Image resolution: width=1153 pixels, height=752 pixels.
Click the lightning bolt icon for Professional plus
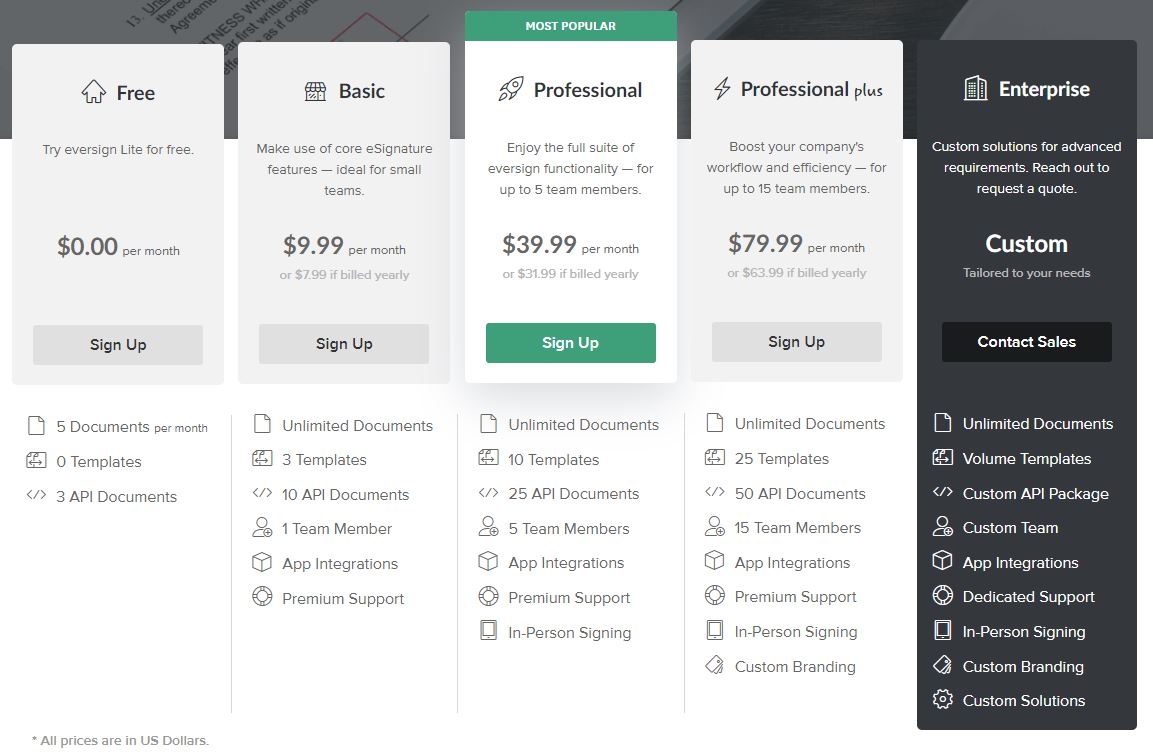(722, 88)
